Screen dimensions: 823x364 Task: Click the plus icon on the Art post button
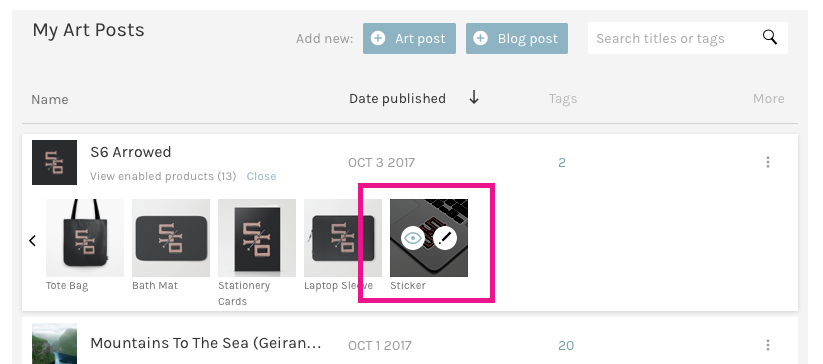tap(378, 38)
